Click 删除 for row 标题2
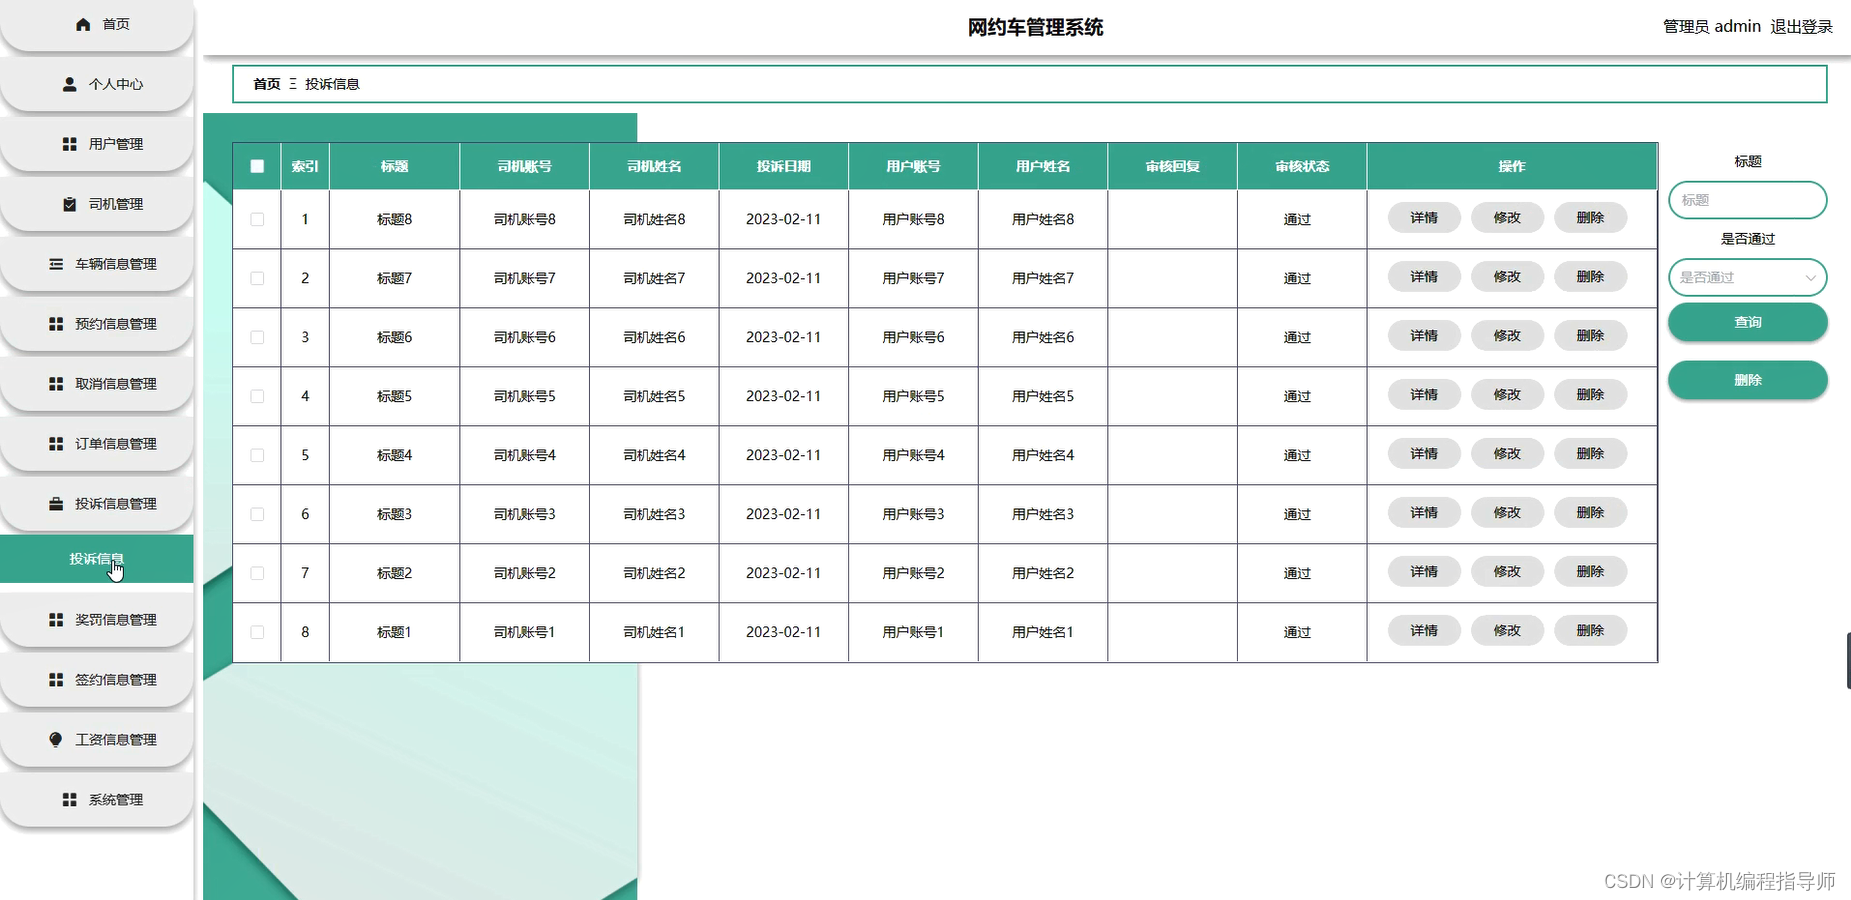The image size is (1851, 900). pos(1590,572)
